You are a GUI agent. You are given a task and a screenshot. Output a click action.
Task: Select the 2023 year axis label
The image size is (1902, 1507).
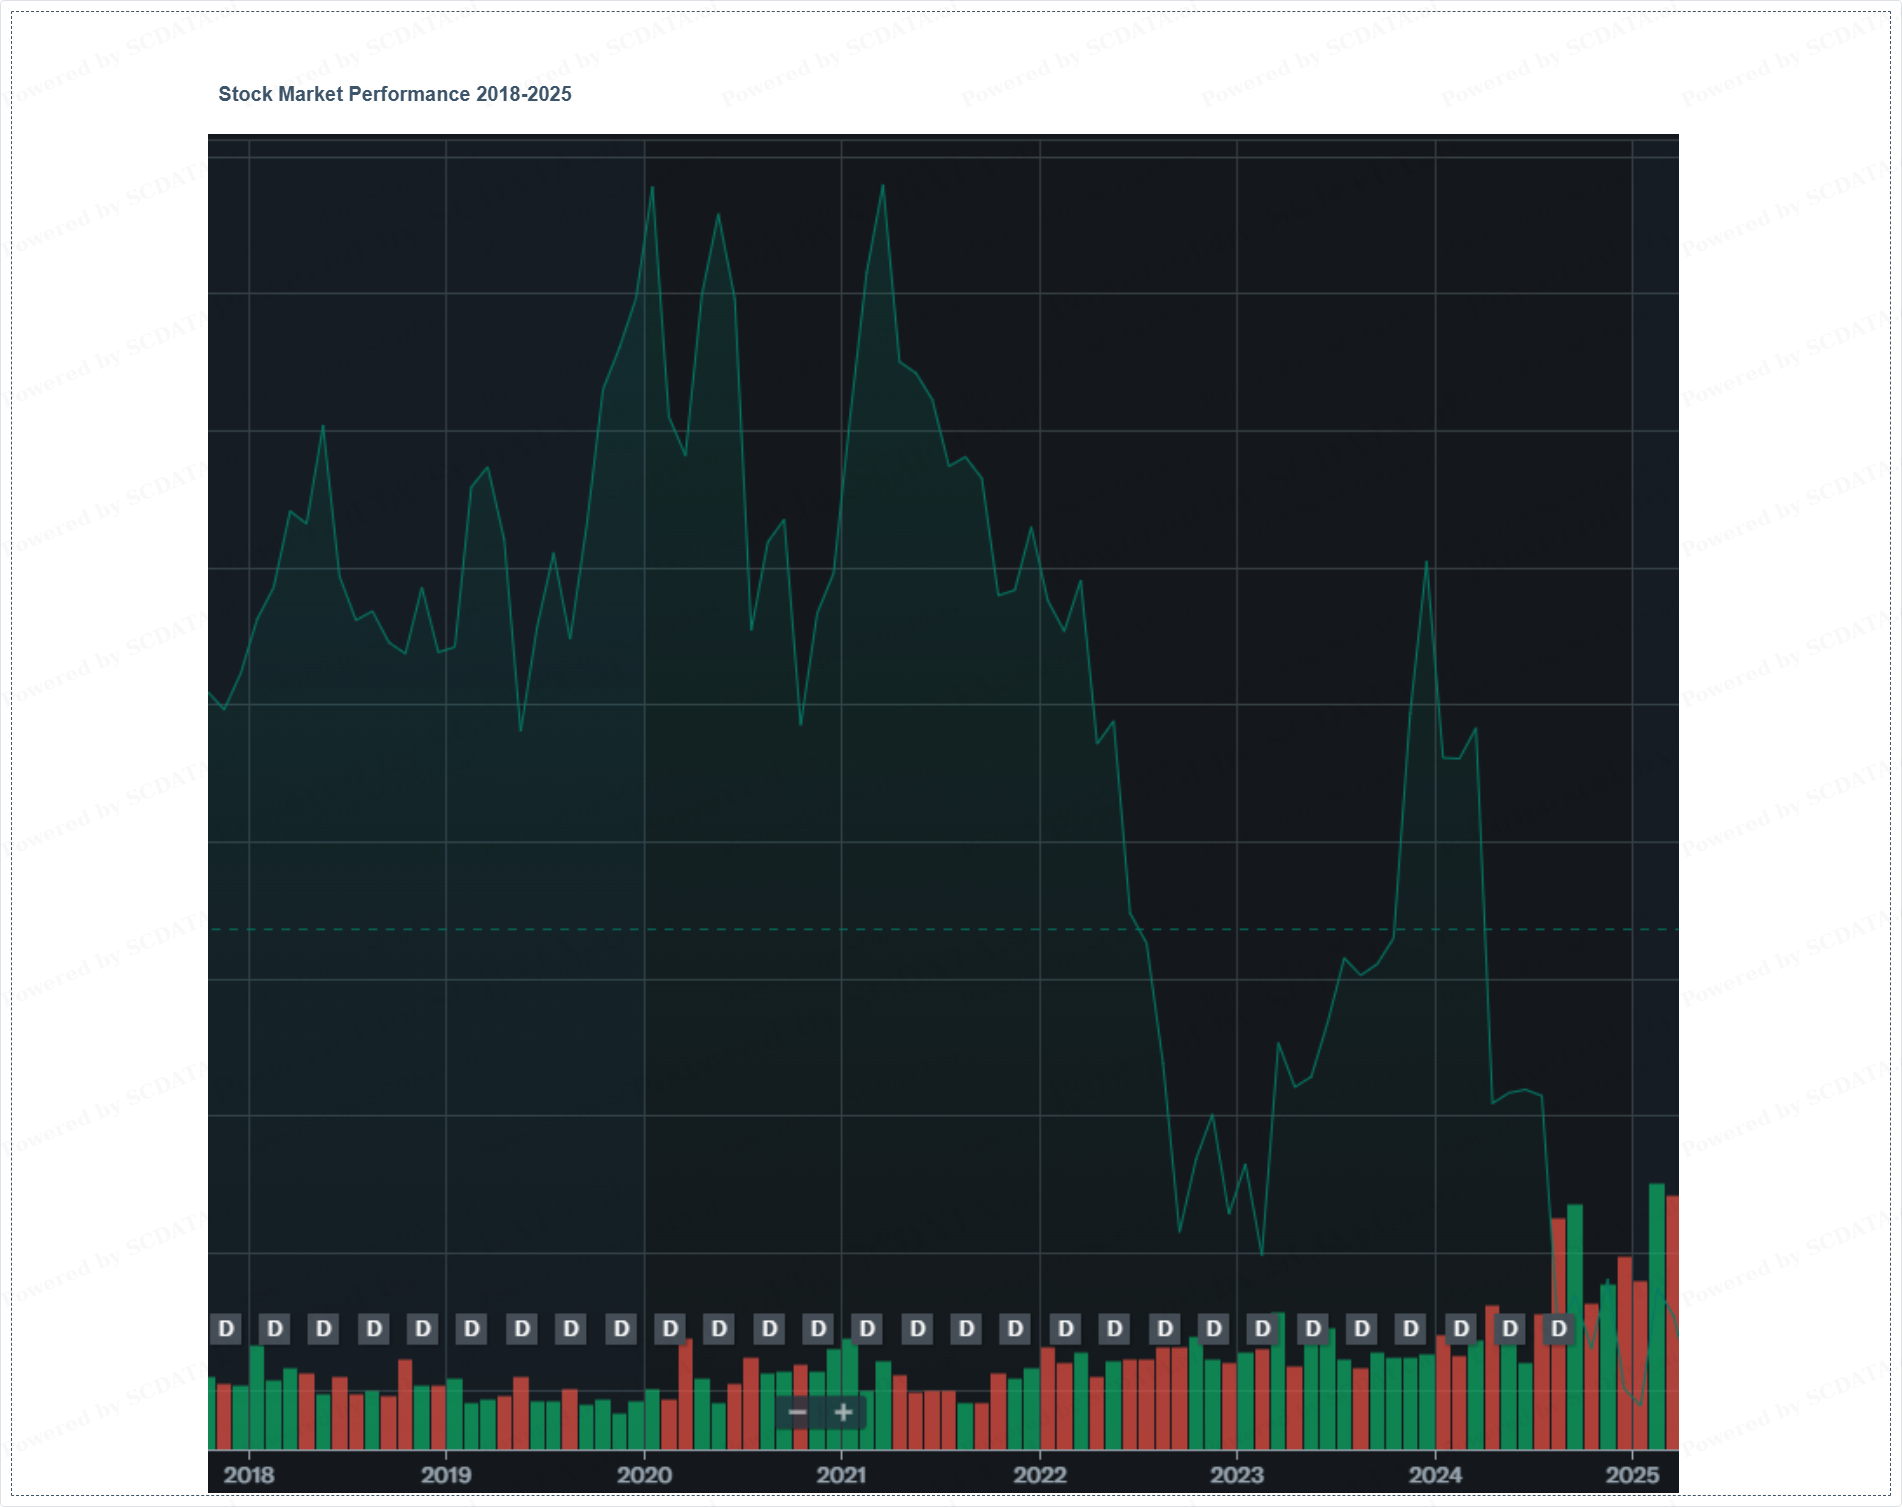(x=1237, y=1475)
